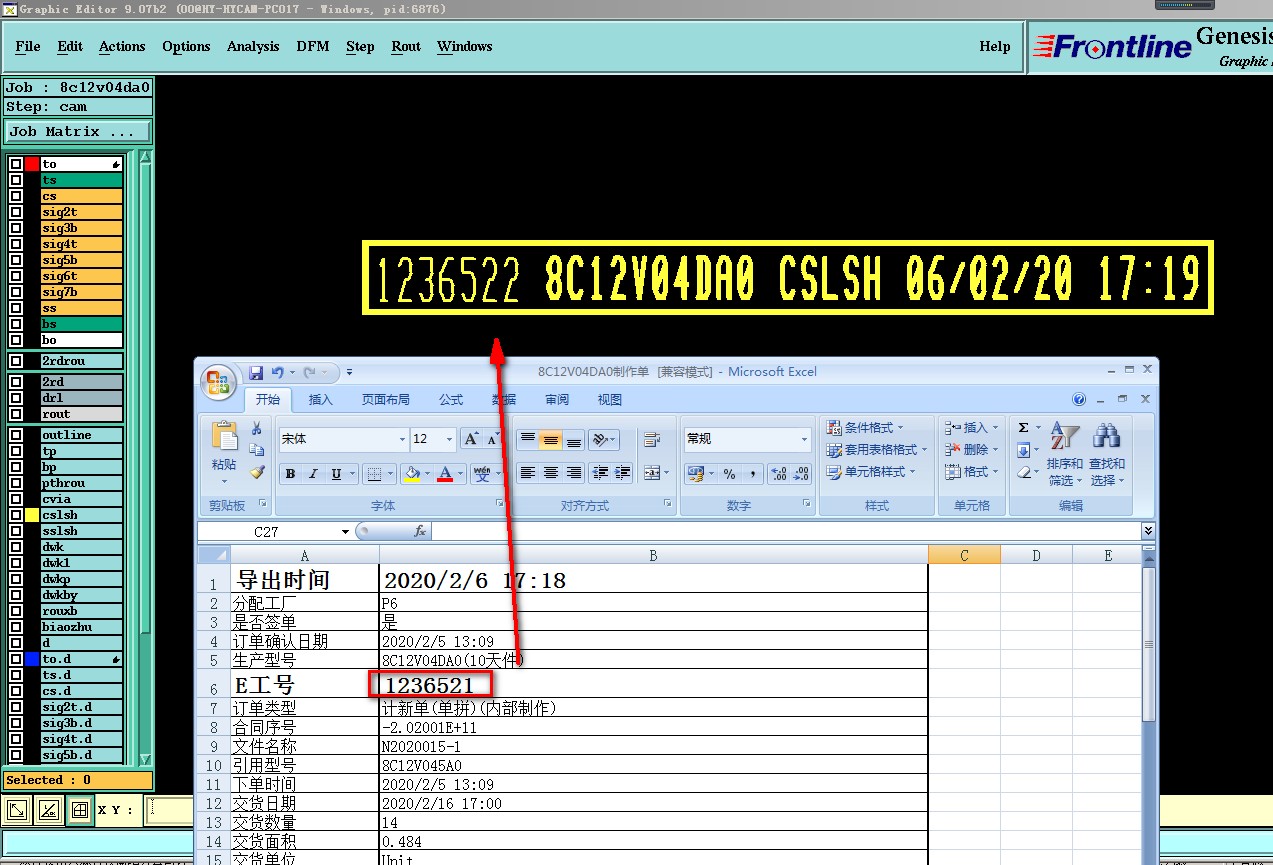This screenshot has height=865, width=1273.
Task: Toggle checkbox for layer drl
Action: pyautogui.click(x=16, y=398)
